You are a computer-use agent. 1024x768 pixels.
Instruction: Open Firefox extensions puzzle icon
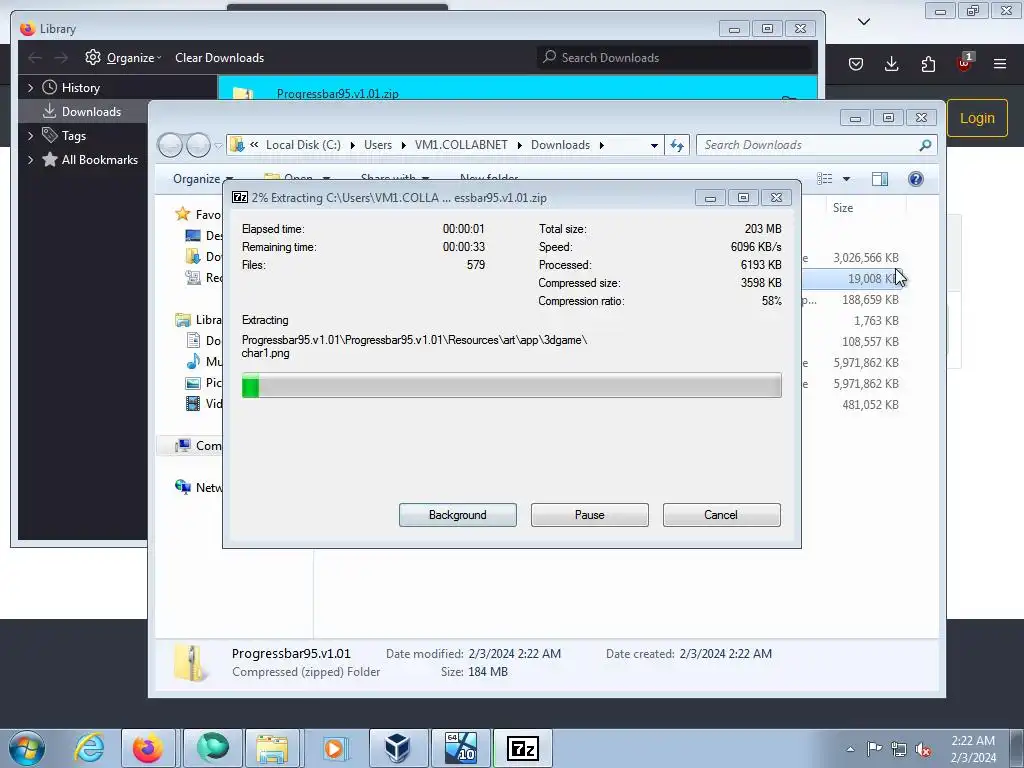928,64
